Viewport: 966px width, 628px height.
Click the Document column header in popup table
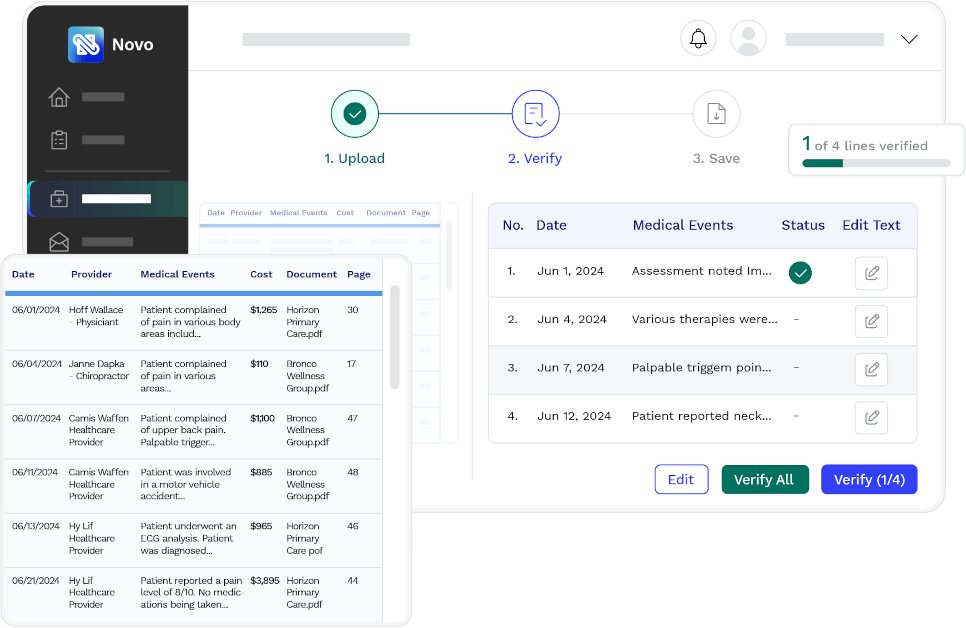311,274
